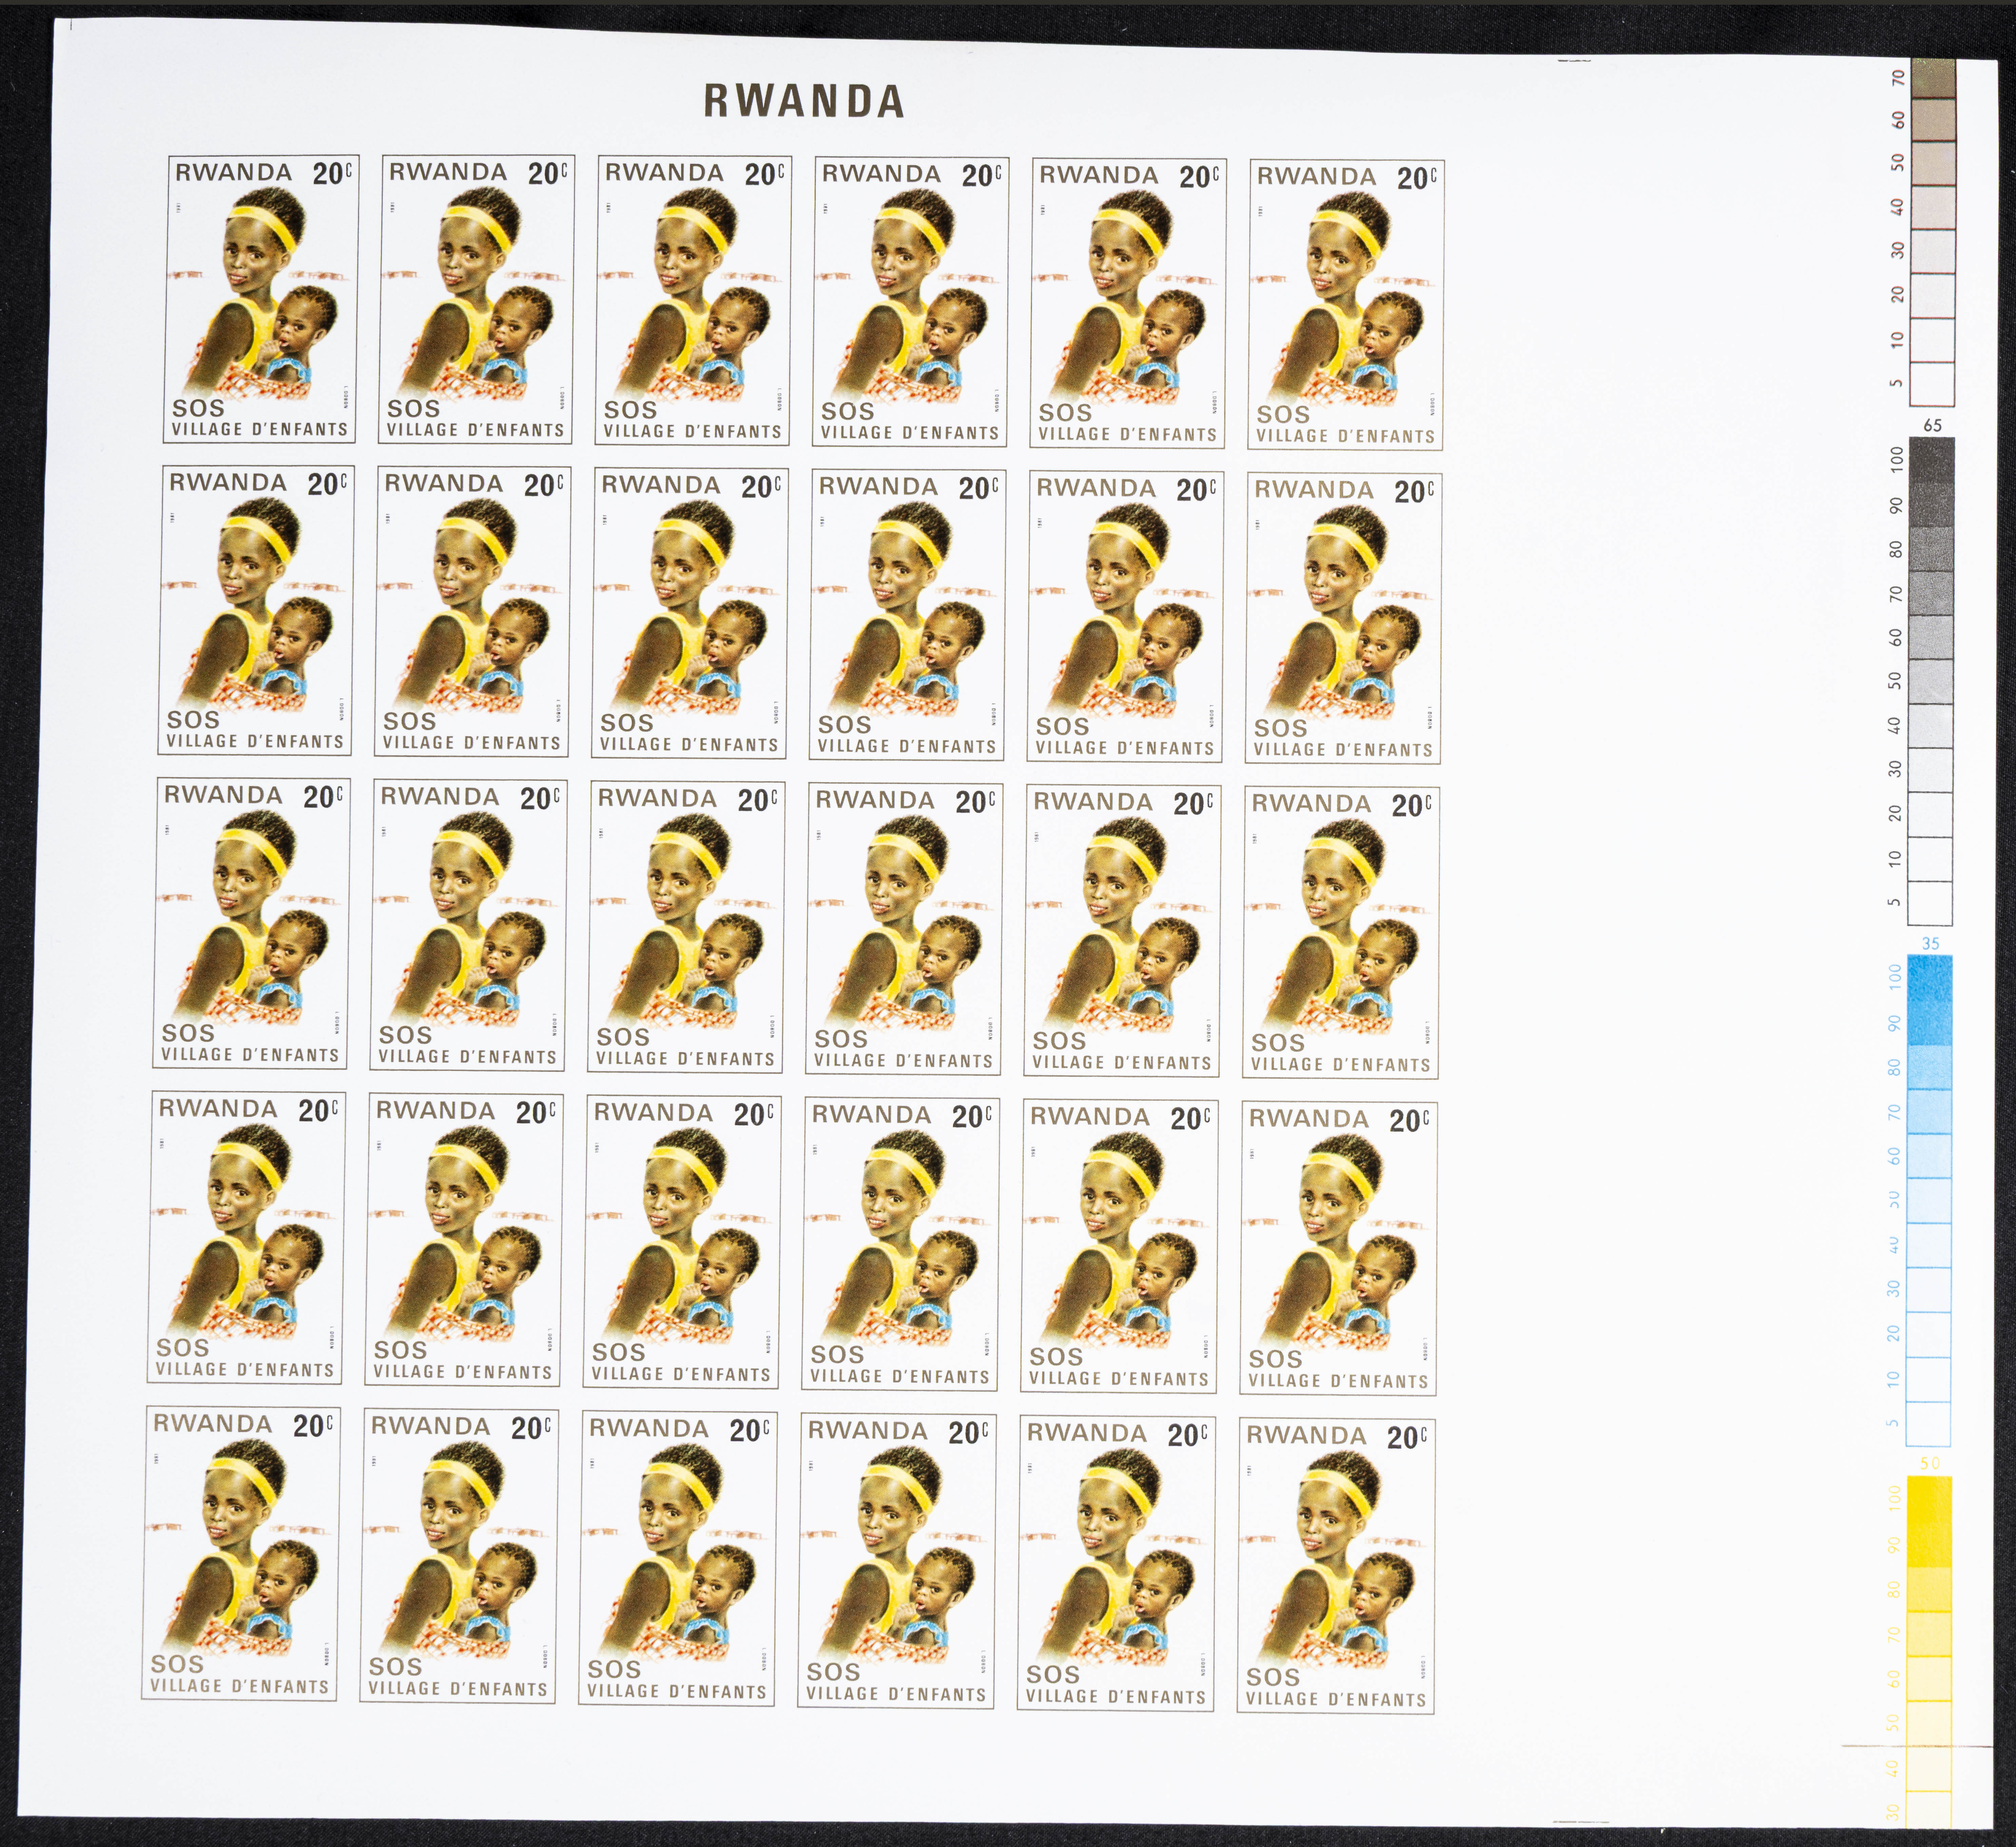The height and width of the screenshot is (1847, 2016).
Task: Select the black 100 percent swatch
Action: point(1932,460)
